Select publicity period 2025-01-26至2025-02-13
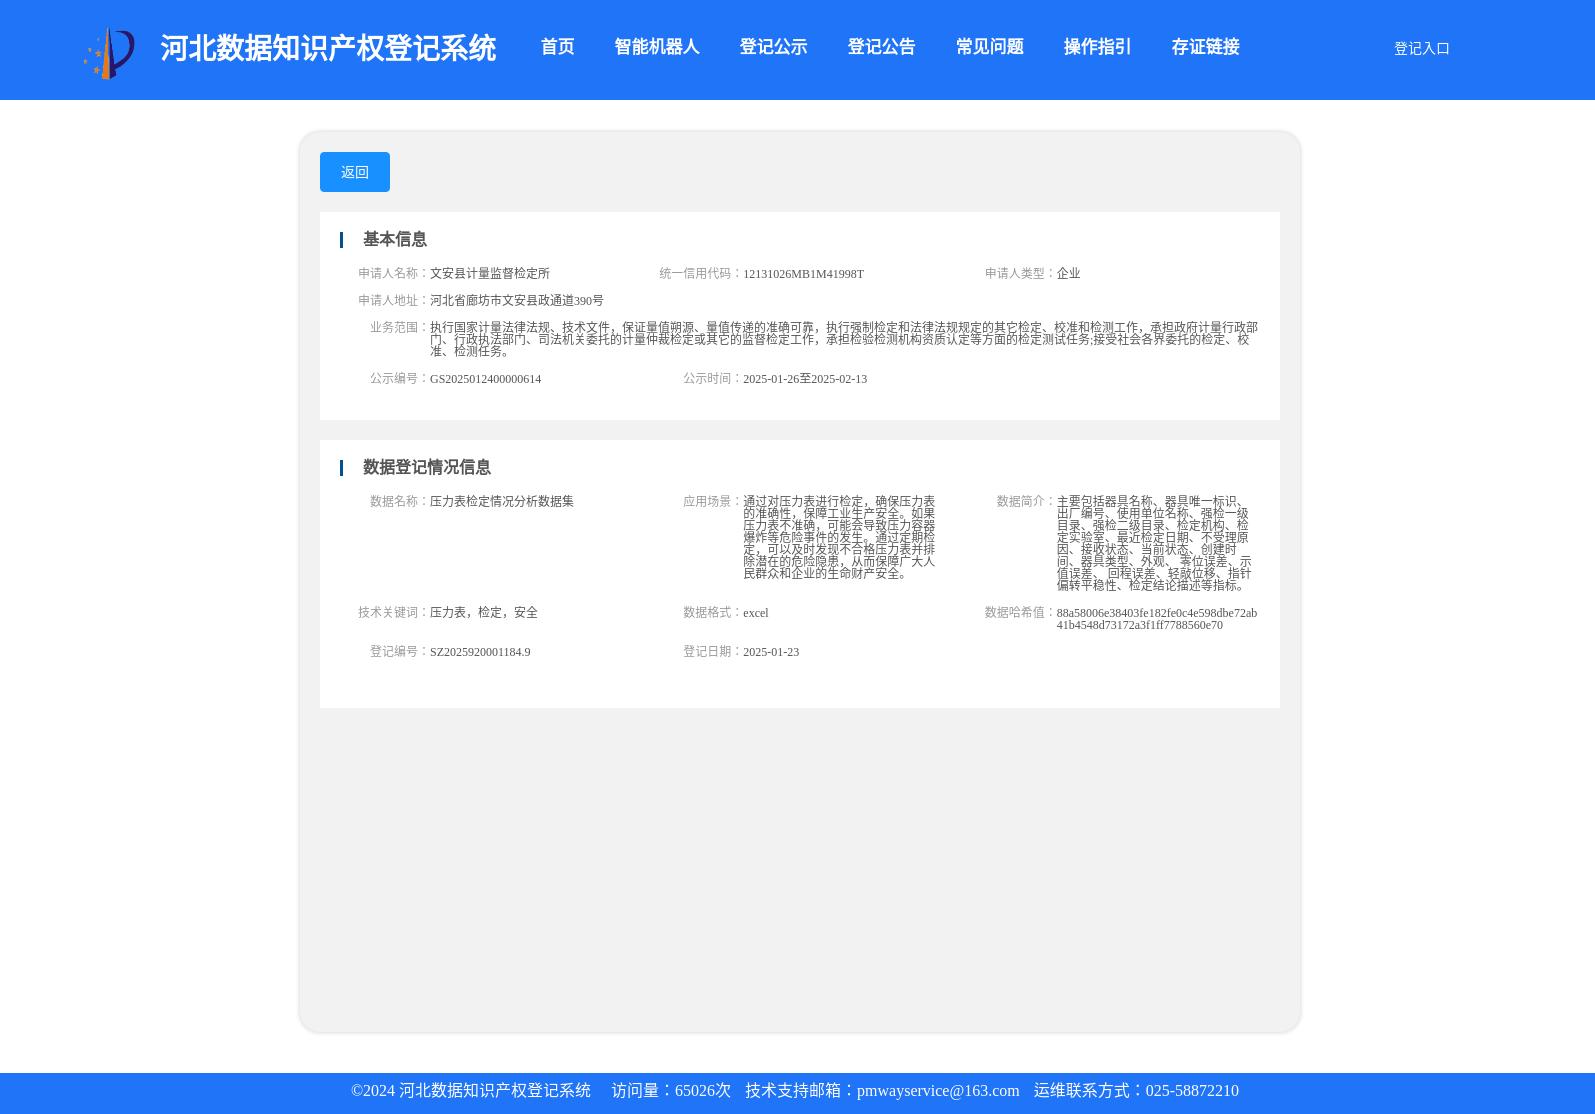 tap(805, 379)
